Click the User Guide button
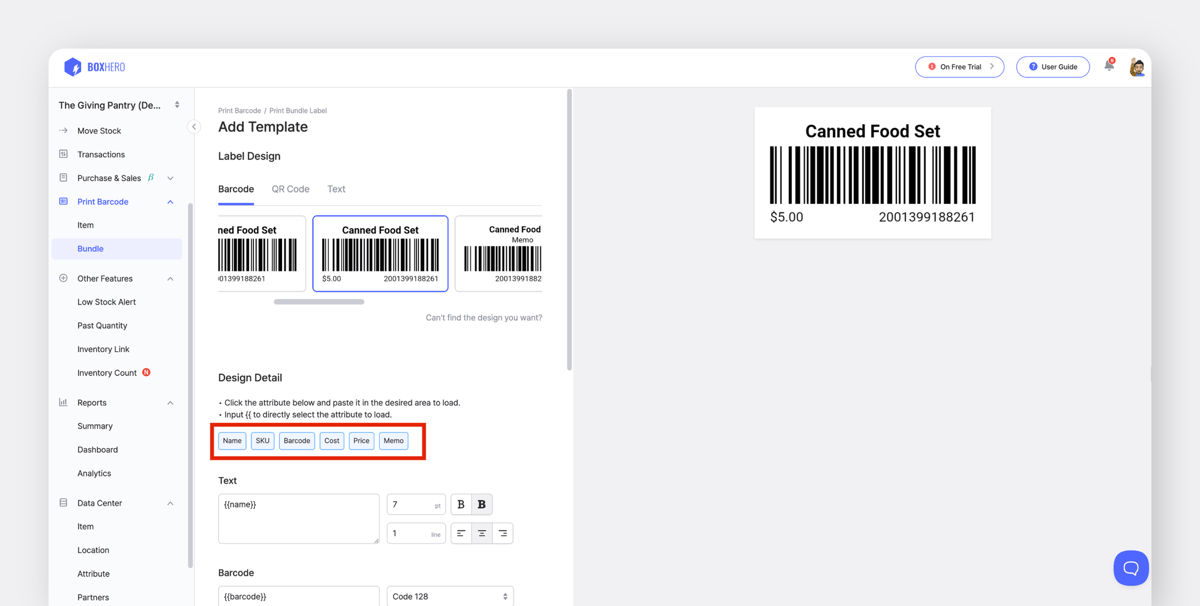1200x606 pixels. 1053,67
